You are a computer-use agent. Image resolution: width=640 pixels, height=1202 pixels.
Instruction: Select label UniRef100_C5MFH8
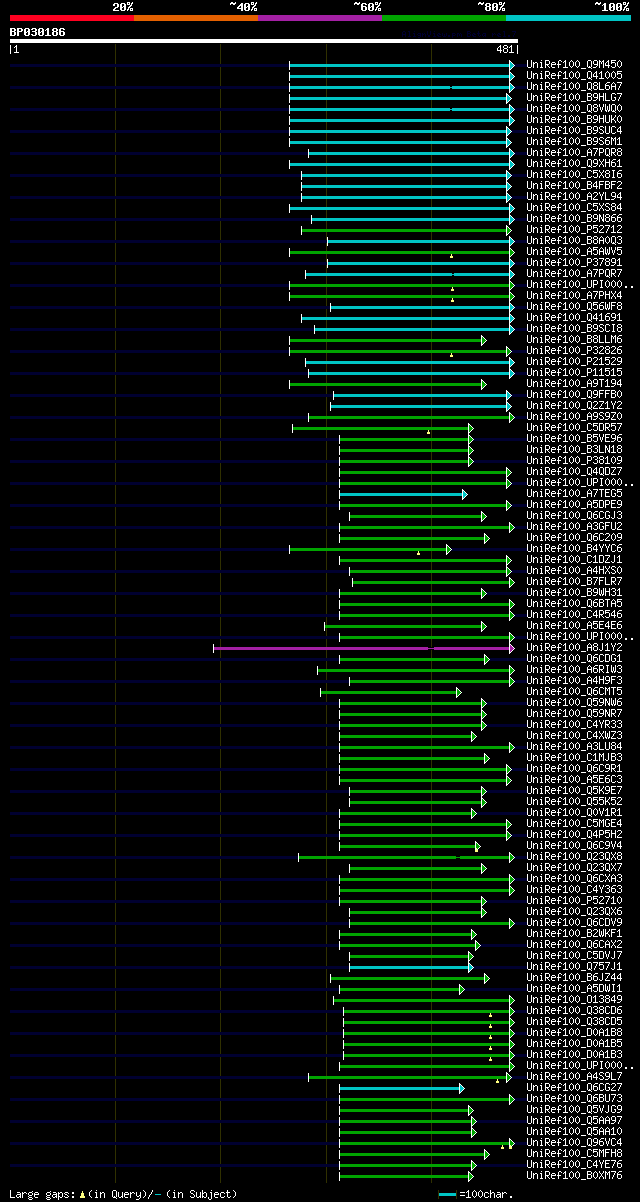574,1153
